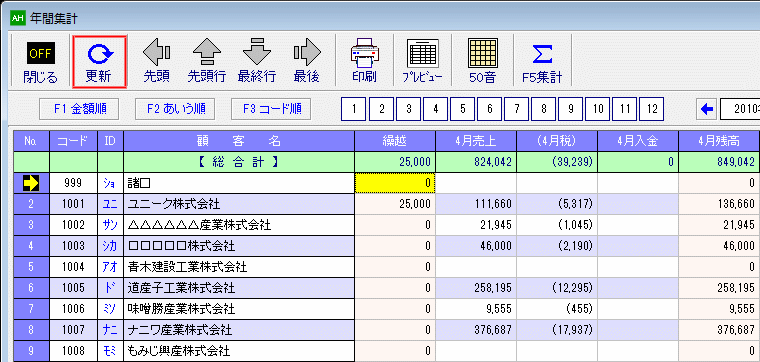Click the コード column header
The image size is (760, 362).
[73, 141]
